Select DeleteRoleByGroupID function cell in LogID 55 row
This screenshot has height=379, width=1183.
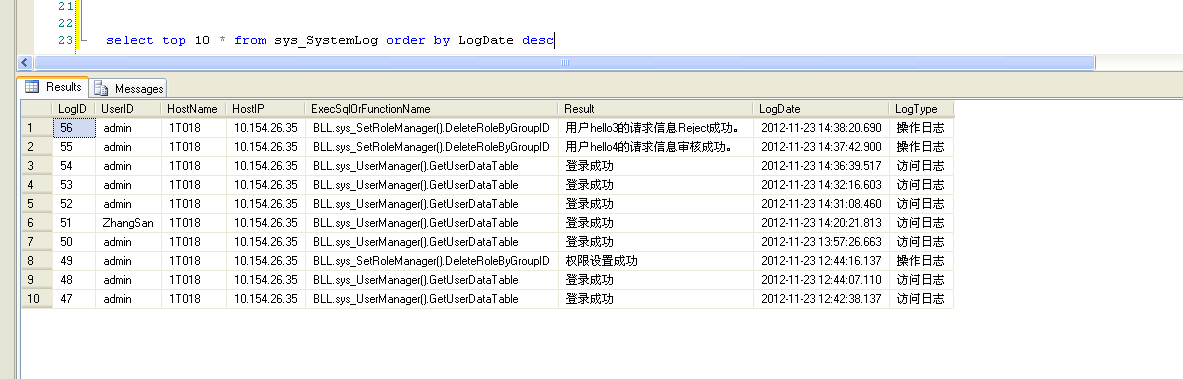(432, 146)
